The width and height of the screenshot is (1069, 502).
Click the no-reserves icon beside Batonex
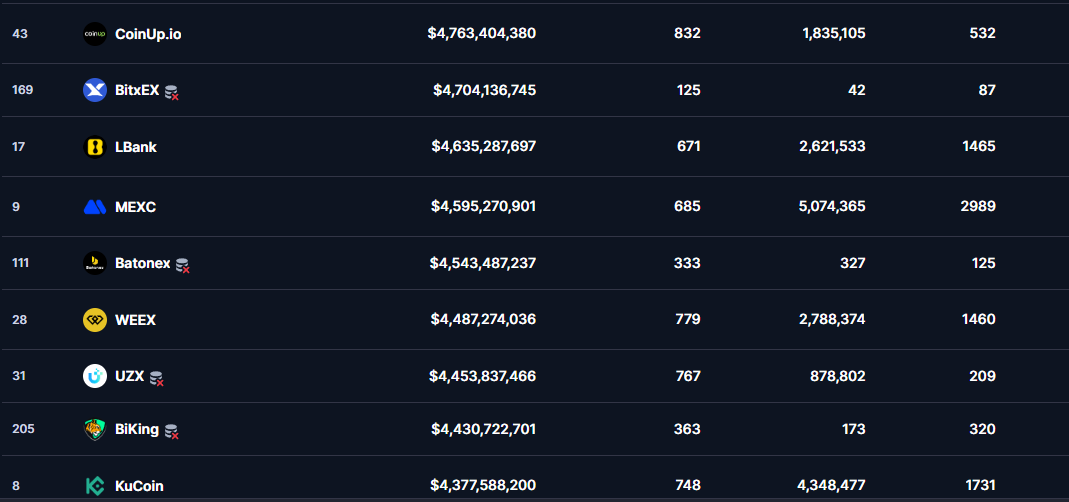[x=183, y=265]
